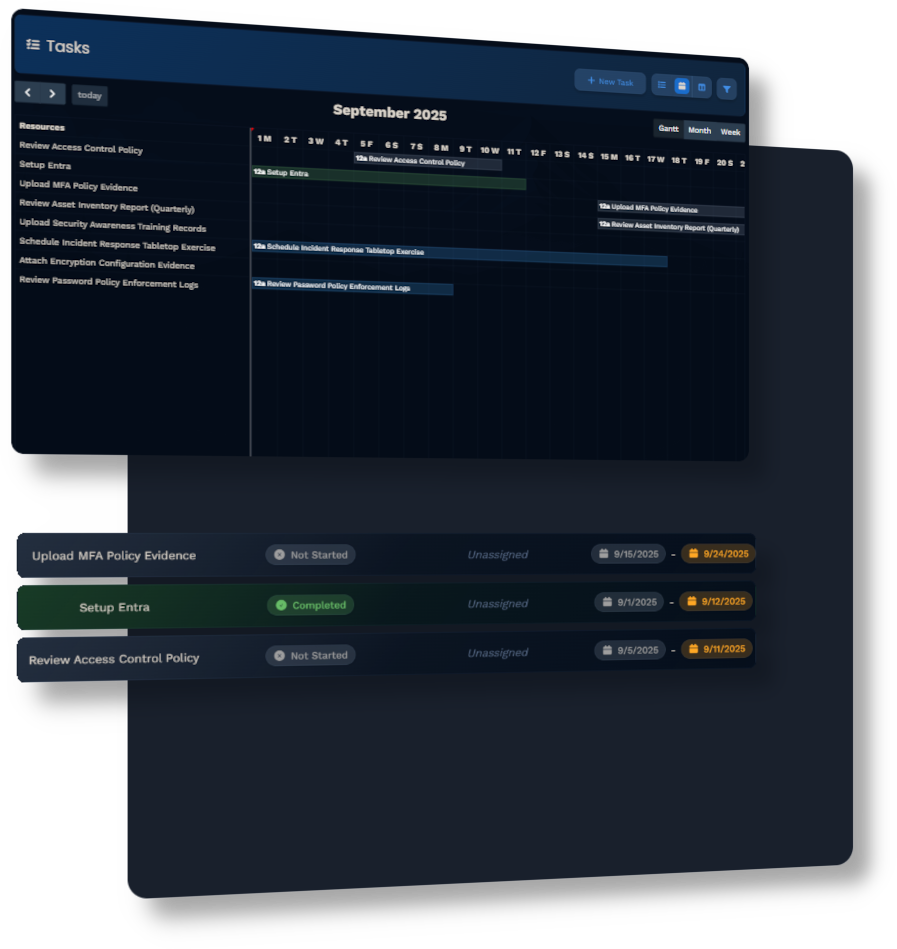897x949 pixels.
Task: Click Not Started status on Review Access row
Action: [310, 655]
